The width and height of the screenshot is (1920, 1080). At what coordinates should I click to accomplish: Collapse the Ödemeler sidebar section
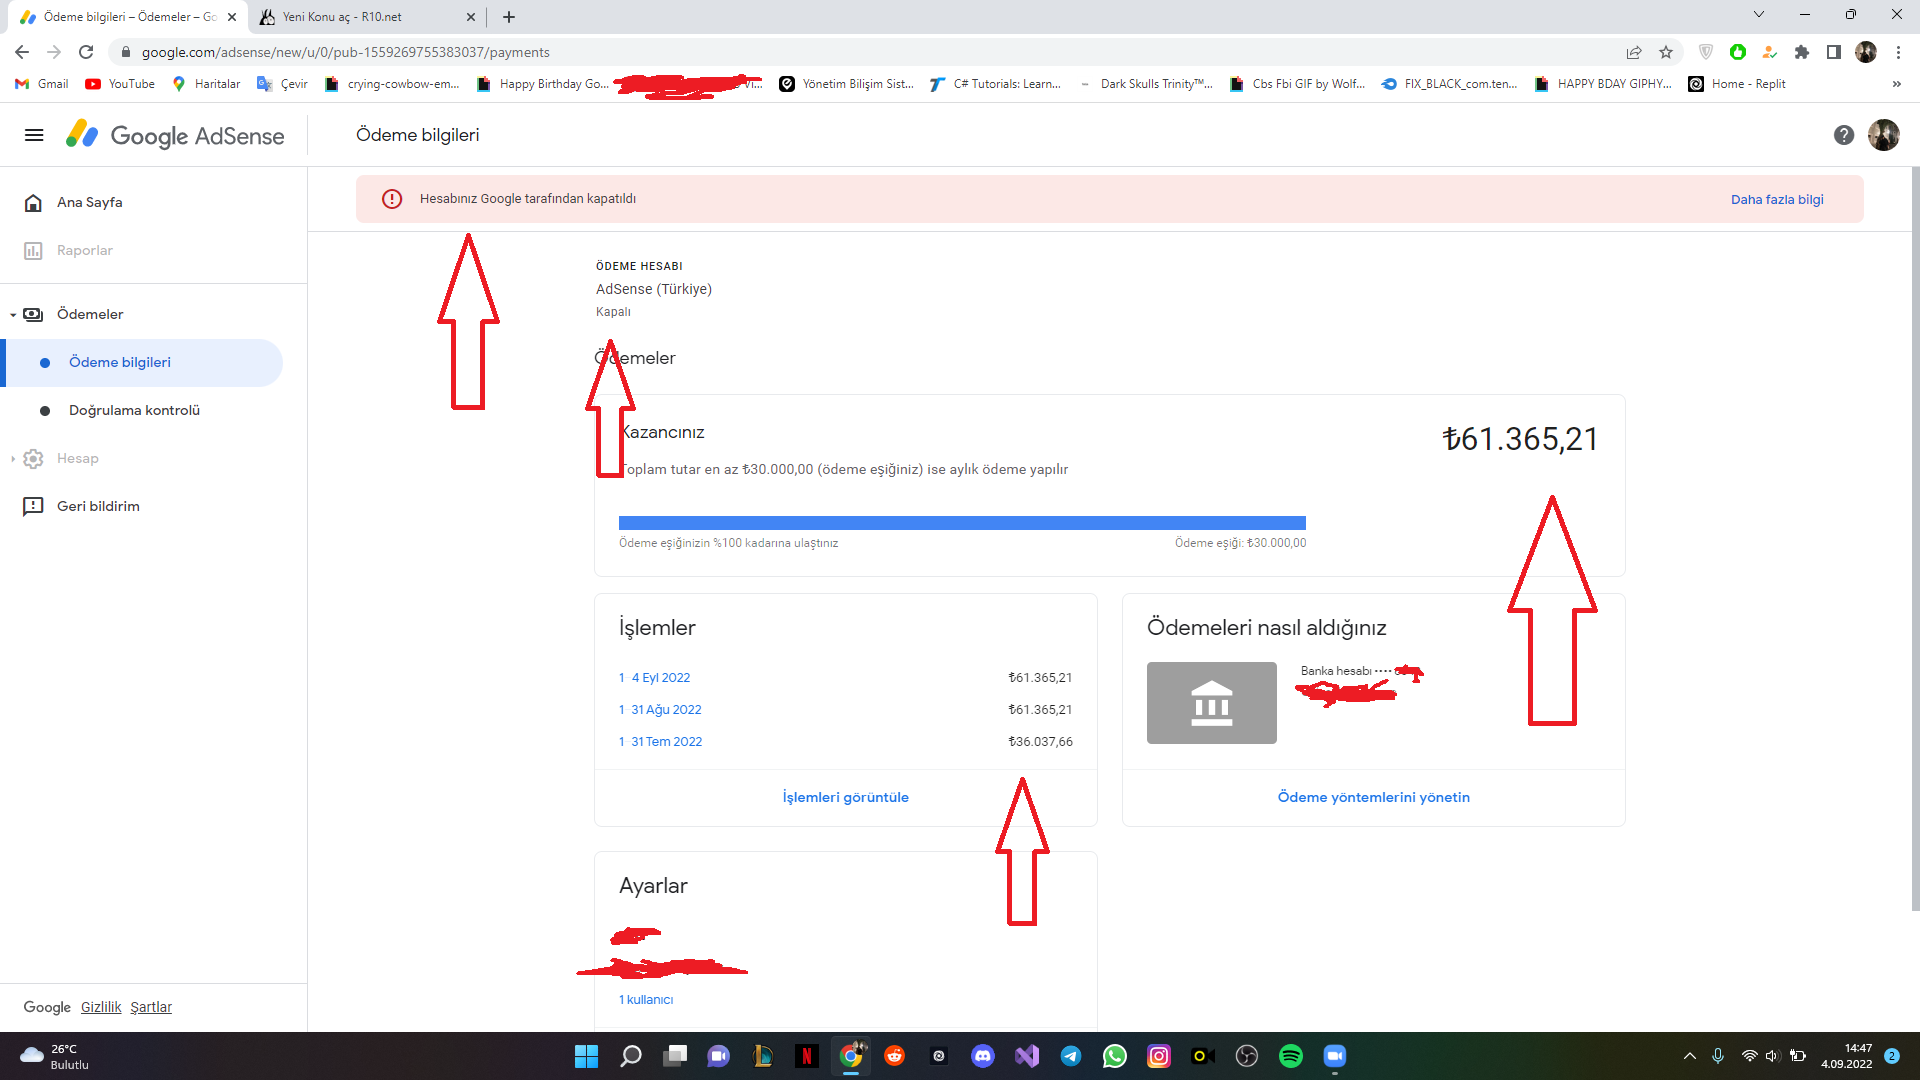tap(13, 315)
